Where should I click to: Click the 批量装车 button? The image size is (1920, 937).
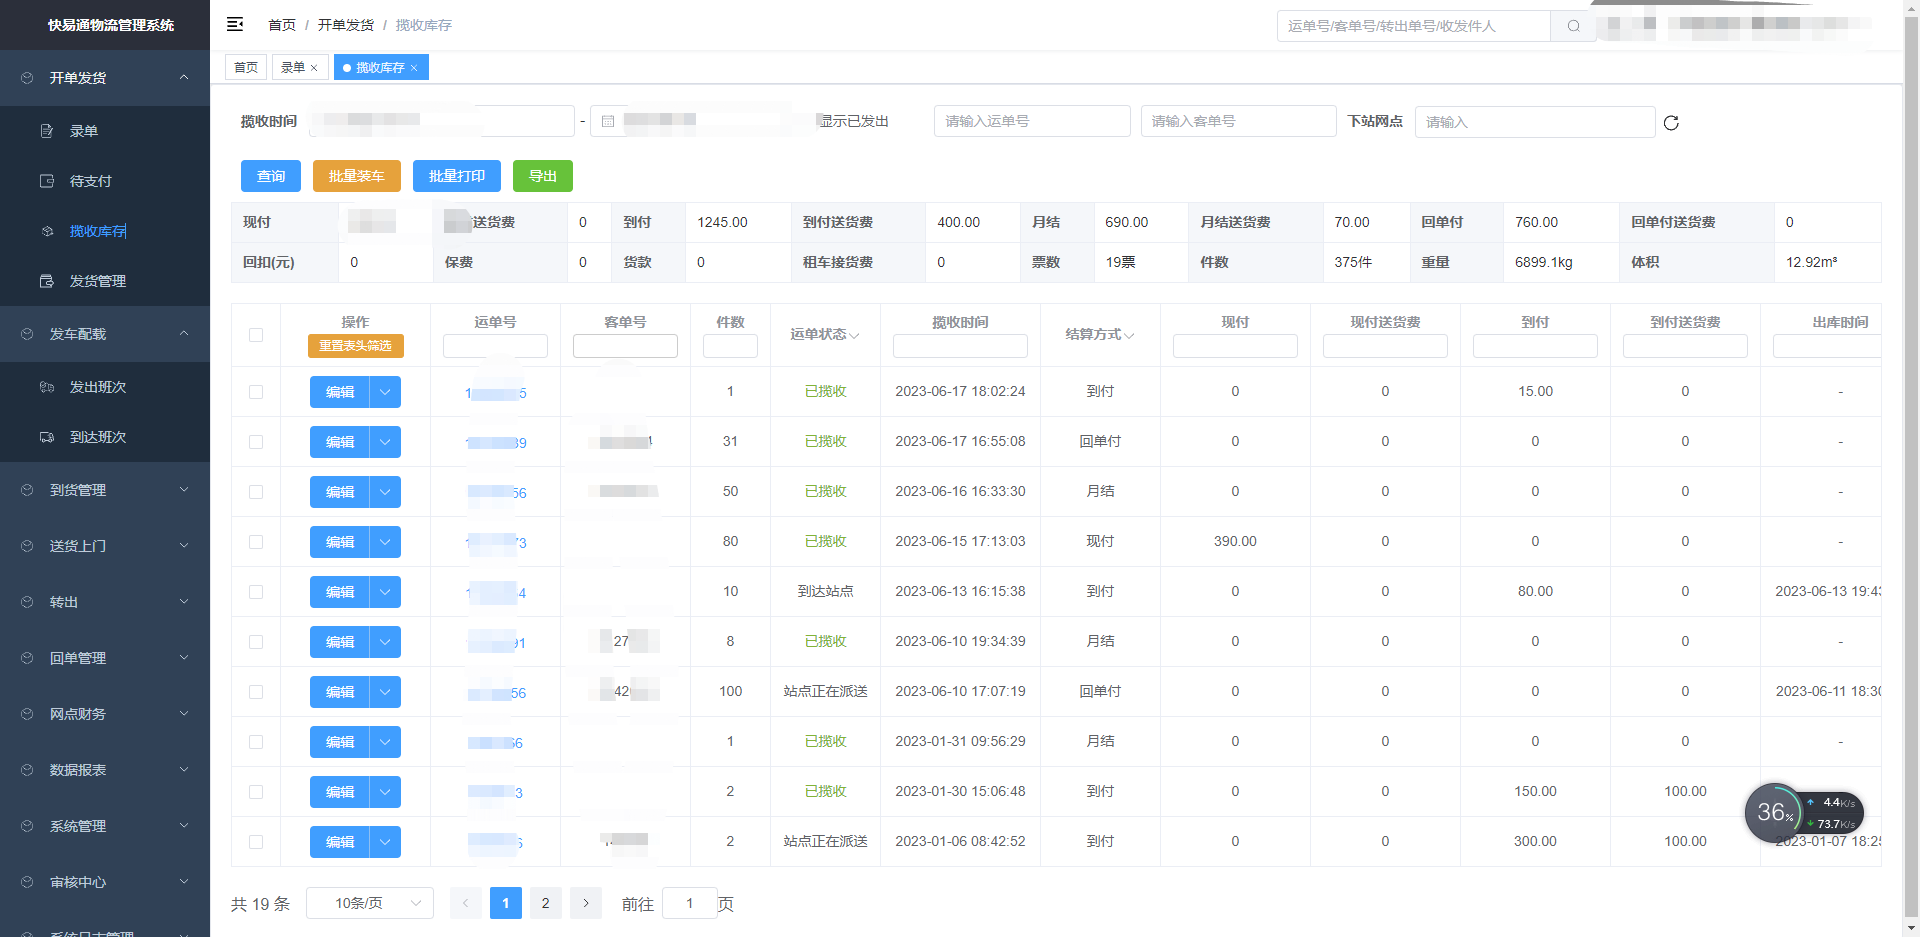click(x=357, y=176)
